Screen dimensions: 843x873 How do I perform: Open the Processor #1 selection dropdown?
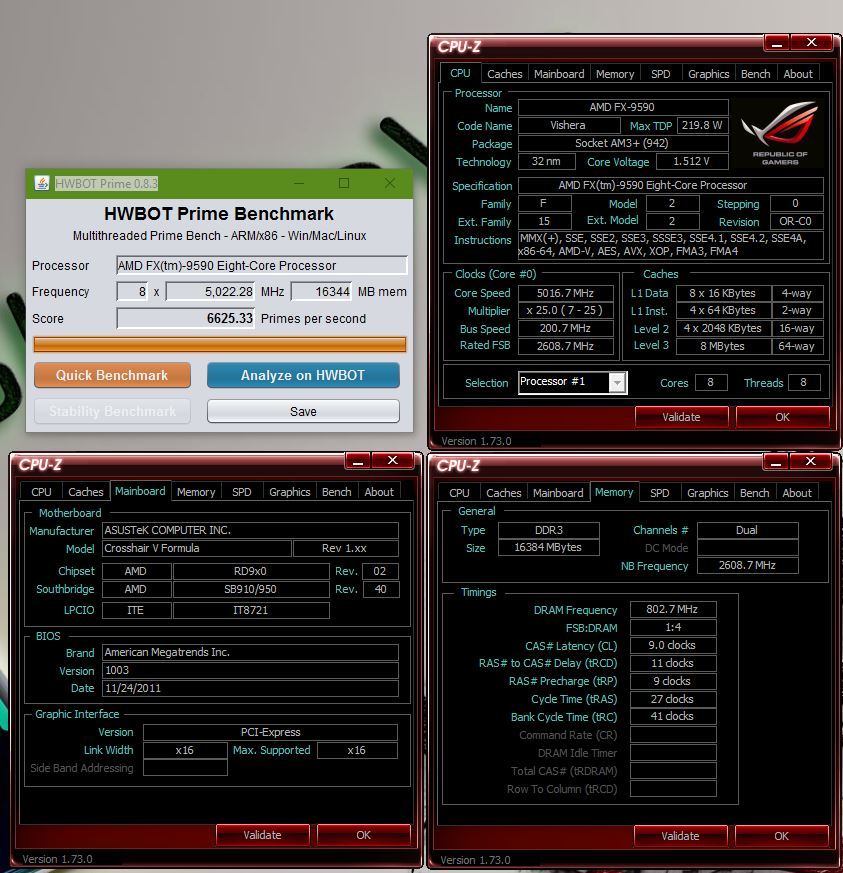pyautogui.click(x=617, y=382)
